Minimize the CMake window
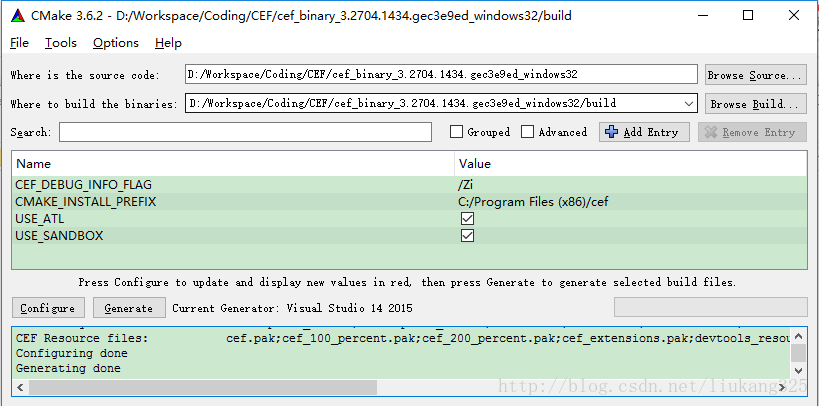Image resolution: width=819 pixels, height=406 pixels. coord(703,16)
